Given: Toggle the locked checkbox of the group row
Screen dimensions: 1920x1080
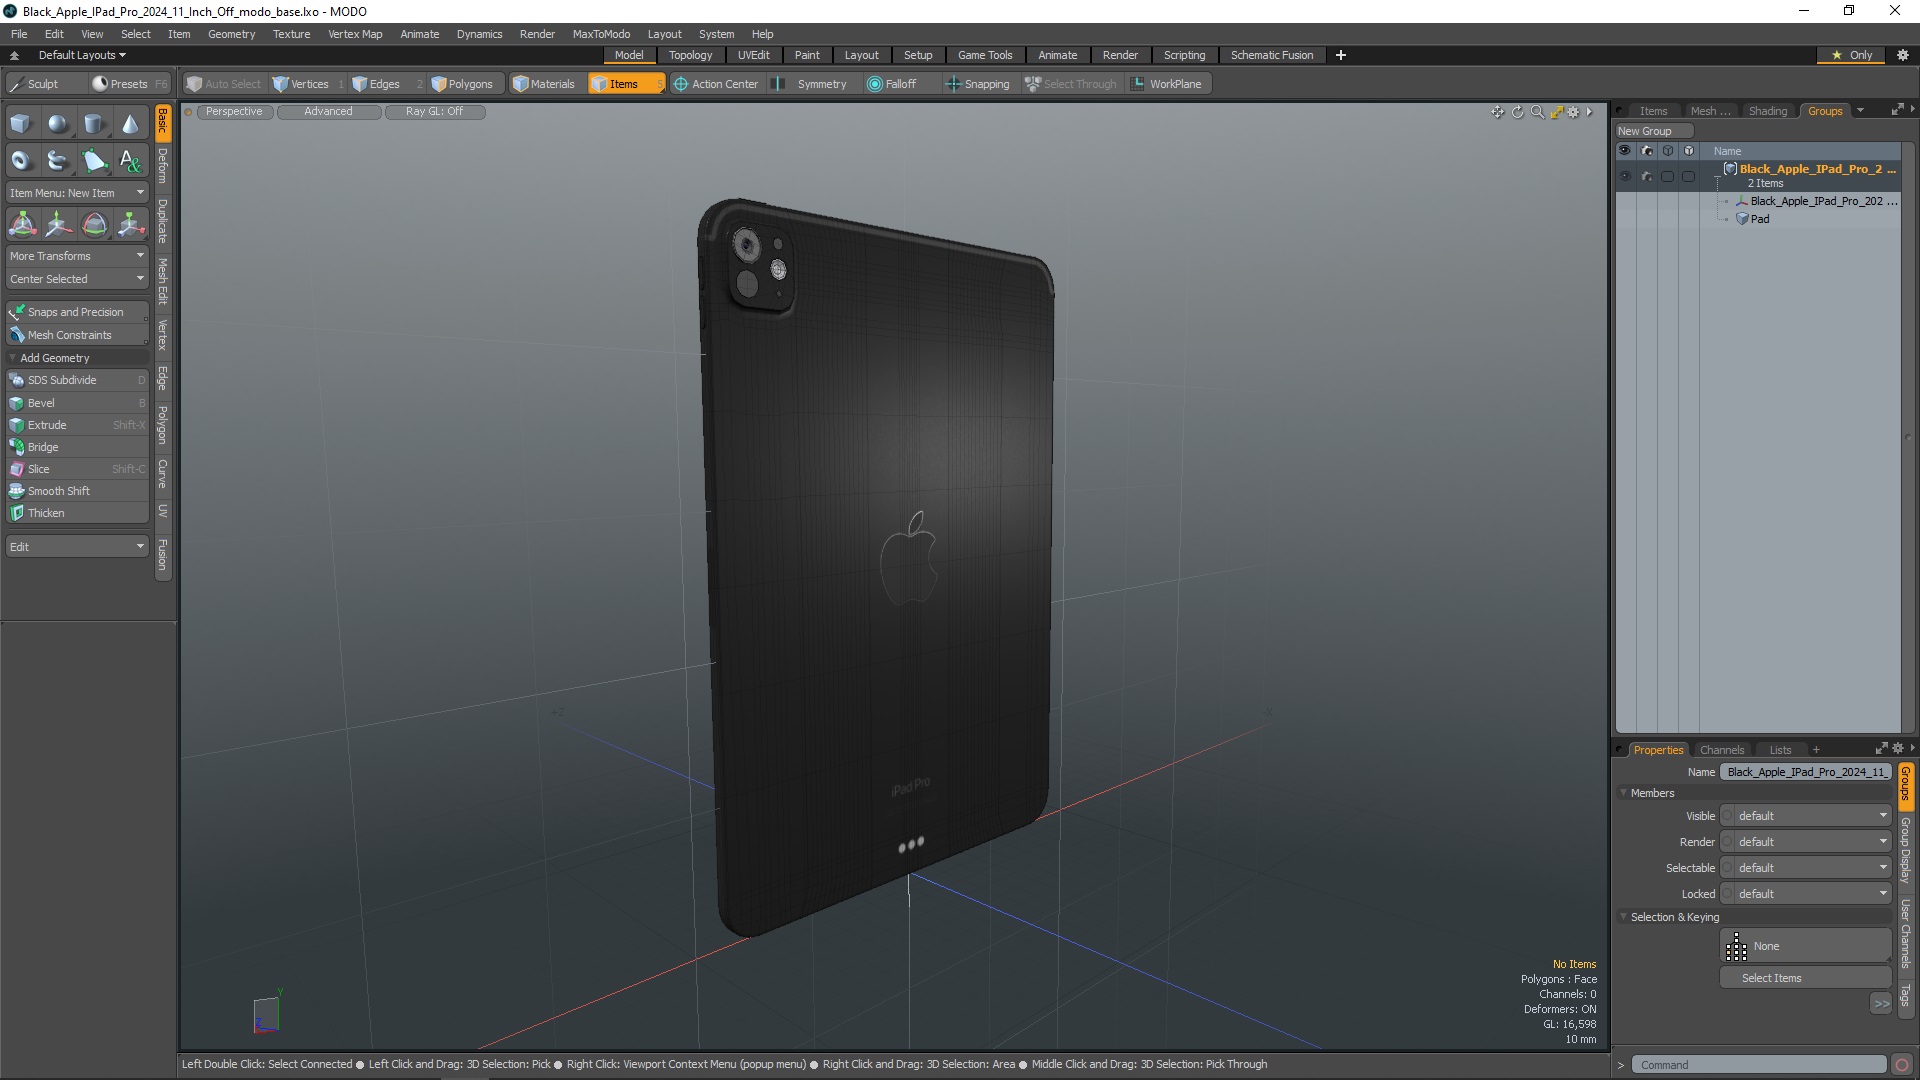Looking at the screenshot, I should 1688,176.
